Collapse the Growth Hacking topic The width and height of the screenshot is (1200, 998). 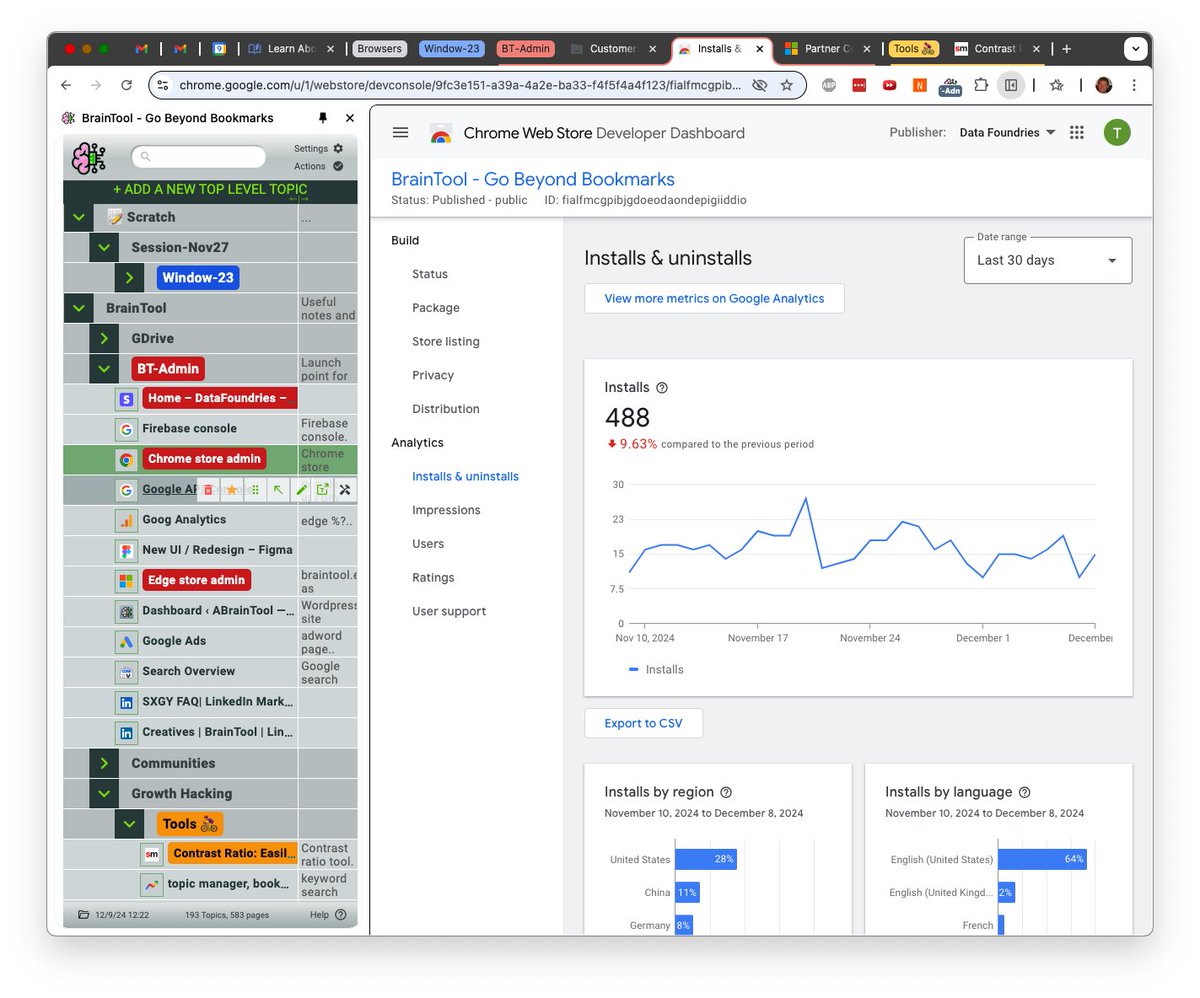click(x=103, y=793)
